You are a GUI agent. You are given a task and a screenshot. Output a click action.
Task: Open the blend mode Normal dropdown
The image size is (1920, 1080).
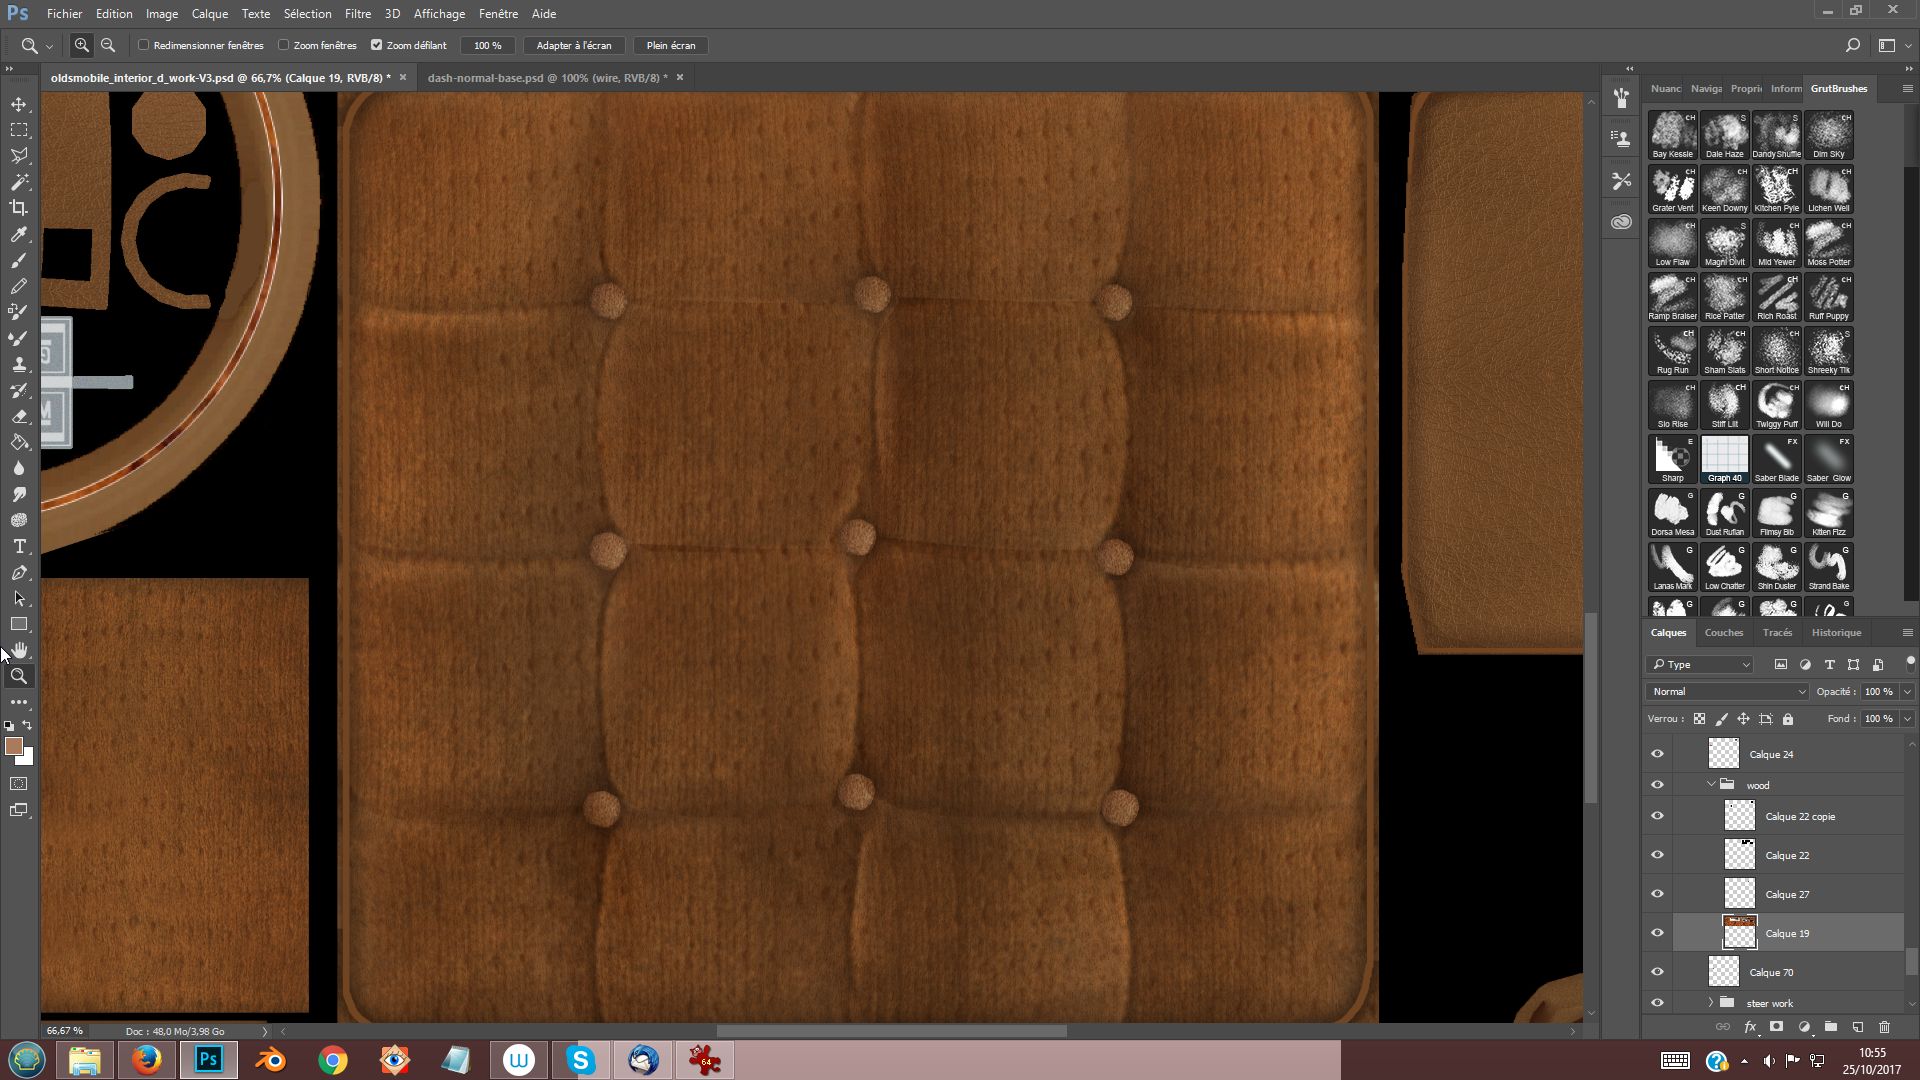click(x=1728, y=691)
